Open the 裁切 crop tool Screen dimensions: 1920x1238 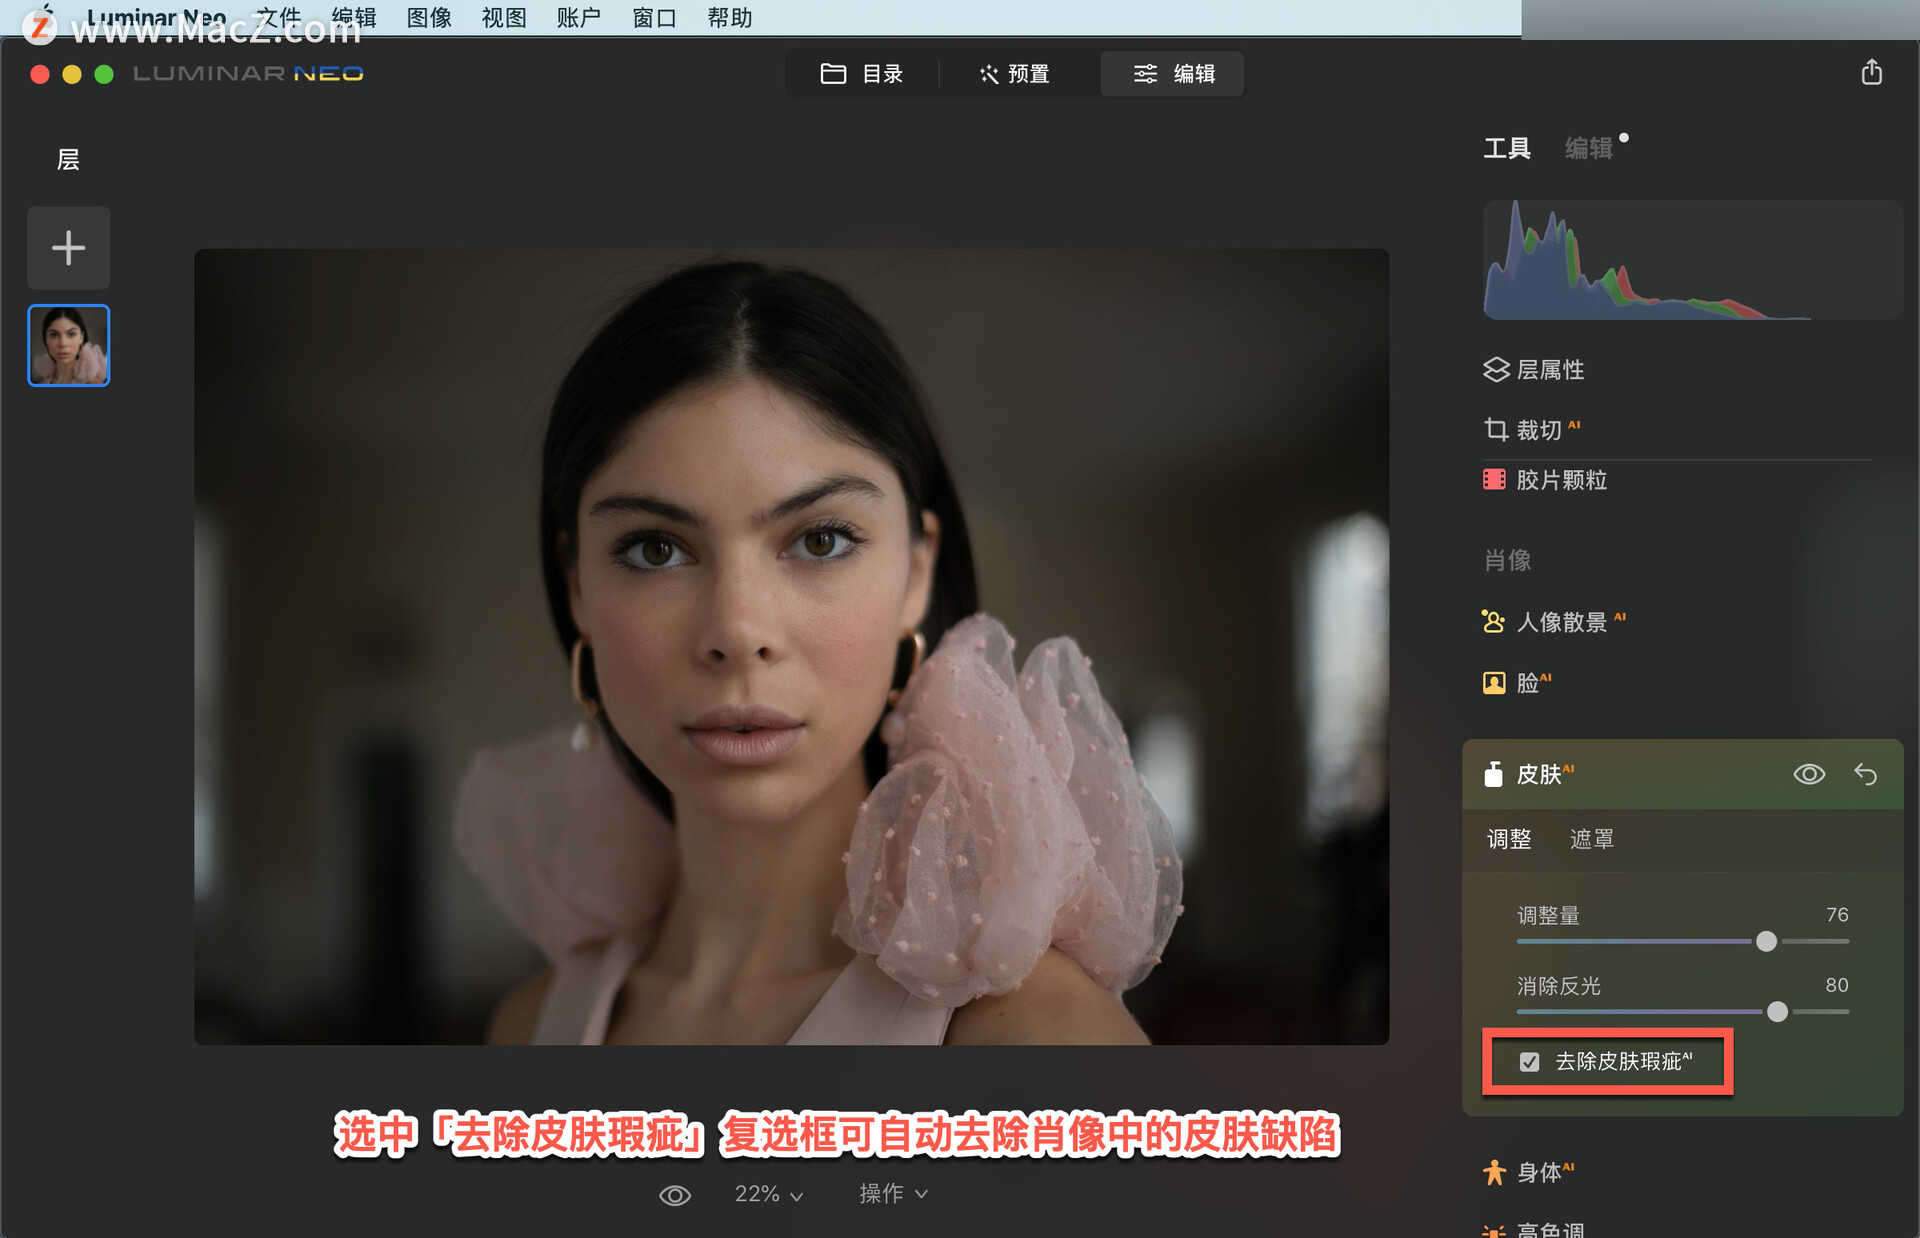[1531, 430]
